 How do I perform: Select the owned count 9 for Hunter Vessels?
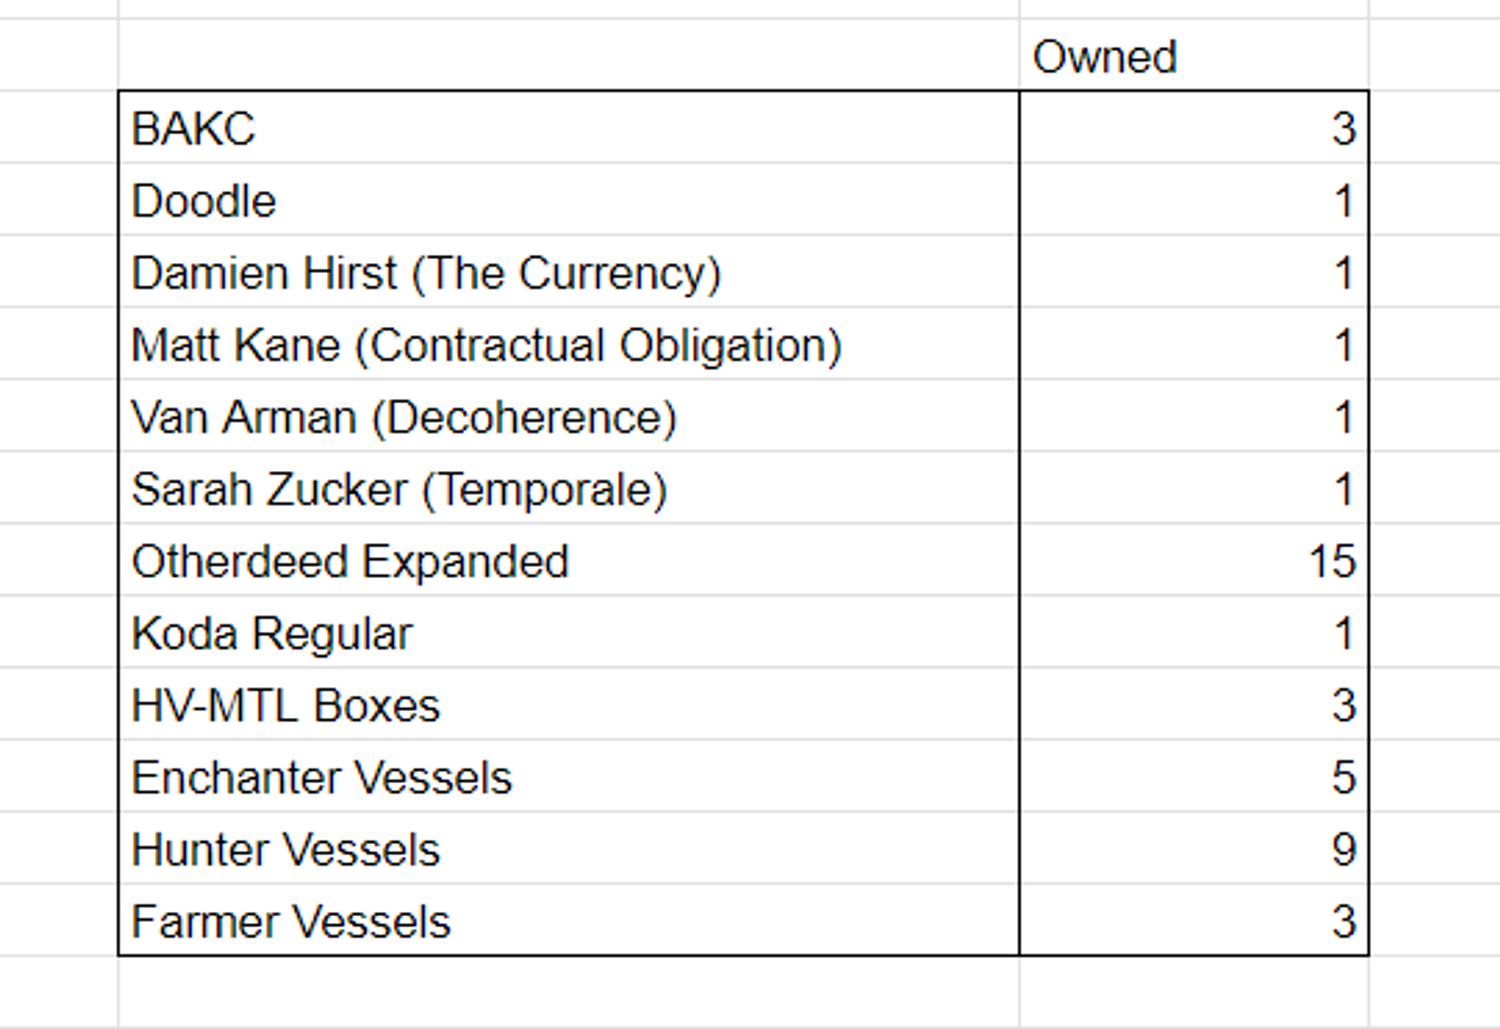[x=1343, y=849]
